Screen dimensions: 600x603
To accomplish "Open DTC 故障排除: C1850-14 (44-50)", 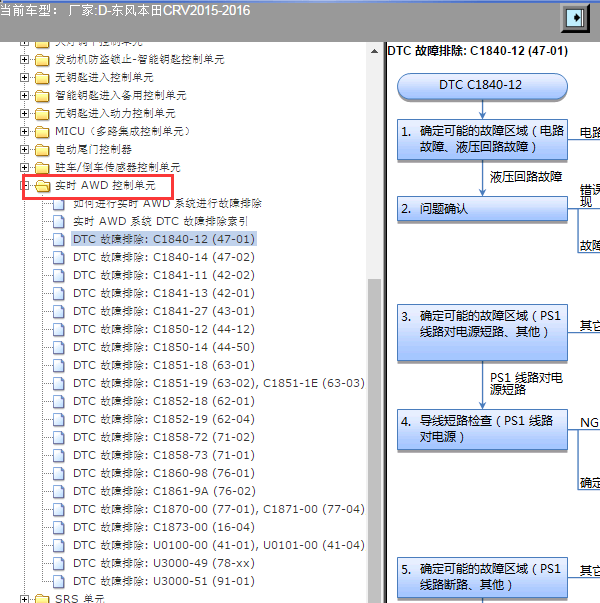I will pos(164,347).
